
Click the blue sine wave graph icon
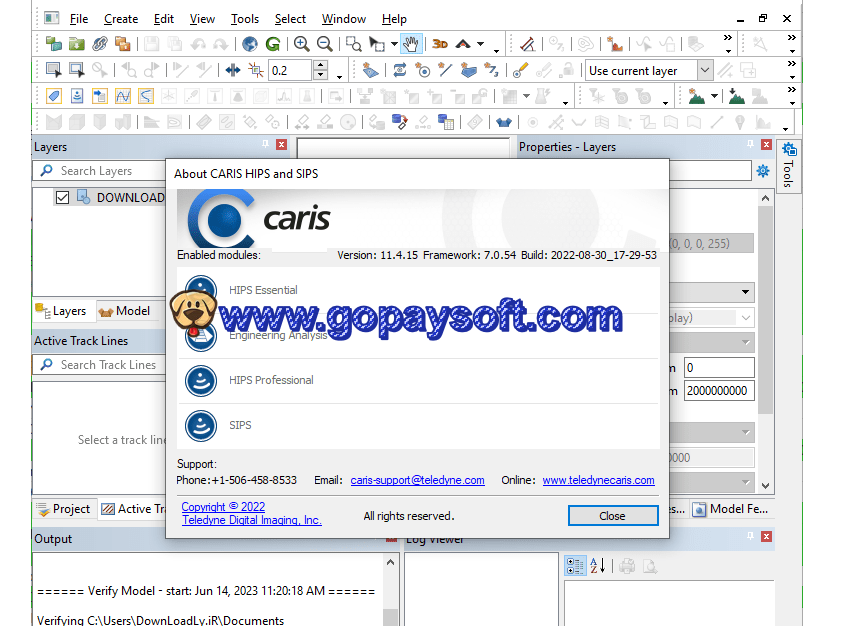point(123,96)
